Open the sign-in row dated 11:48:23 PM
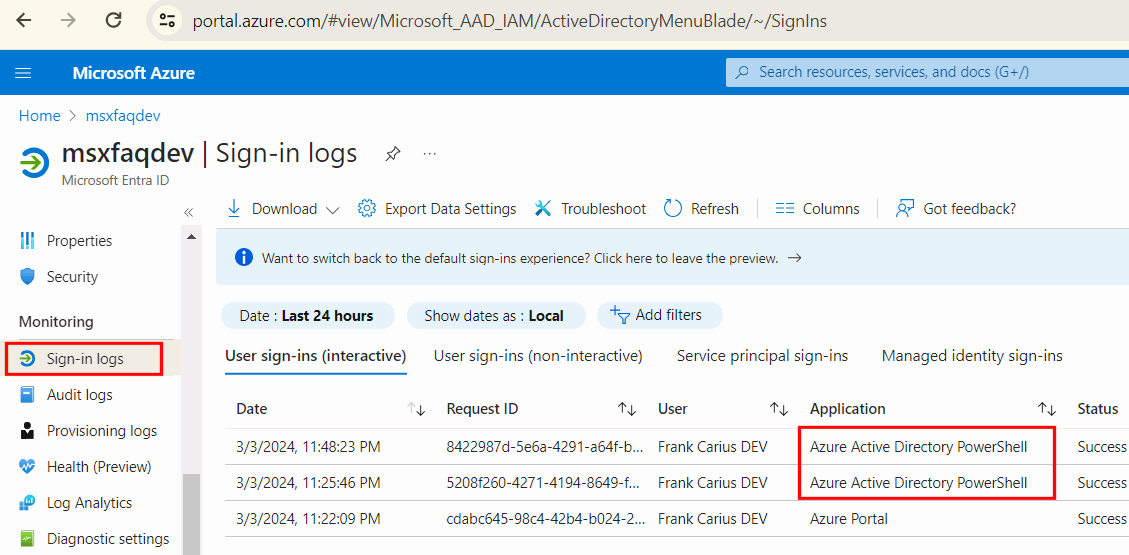The height and width of the screenshot is (555, 1129). [677, 447]
